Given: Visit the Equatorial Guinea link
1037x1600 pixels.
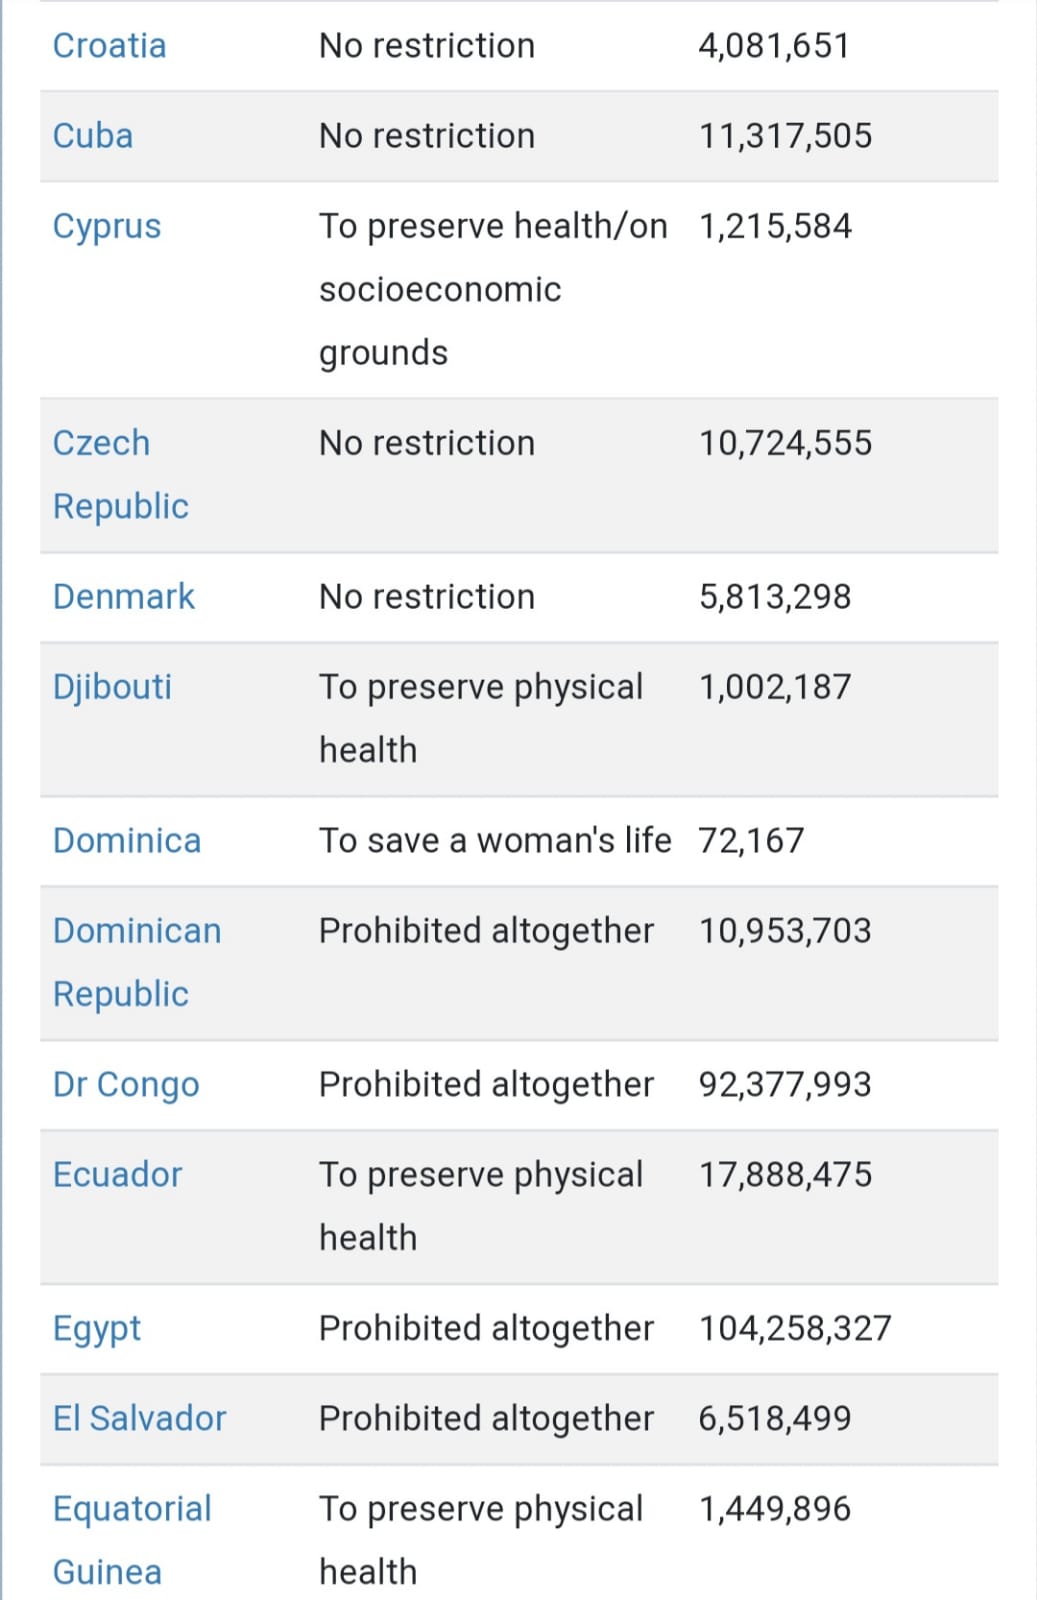Looking at the screenshot, I should 132,1541.
